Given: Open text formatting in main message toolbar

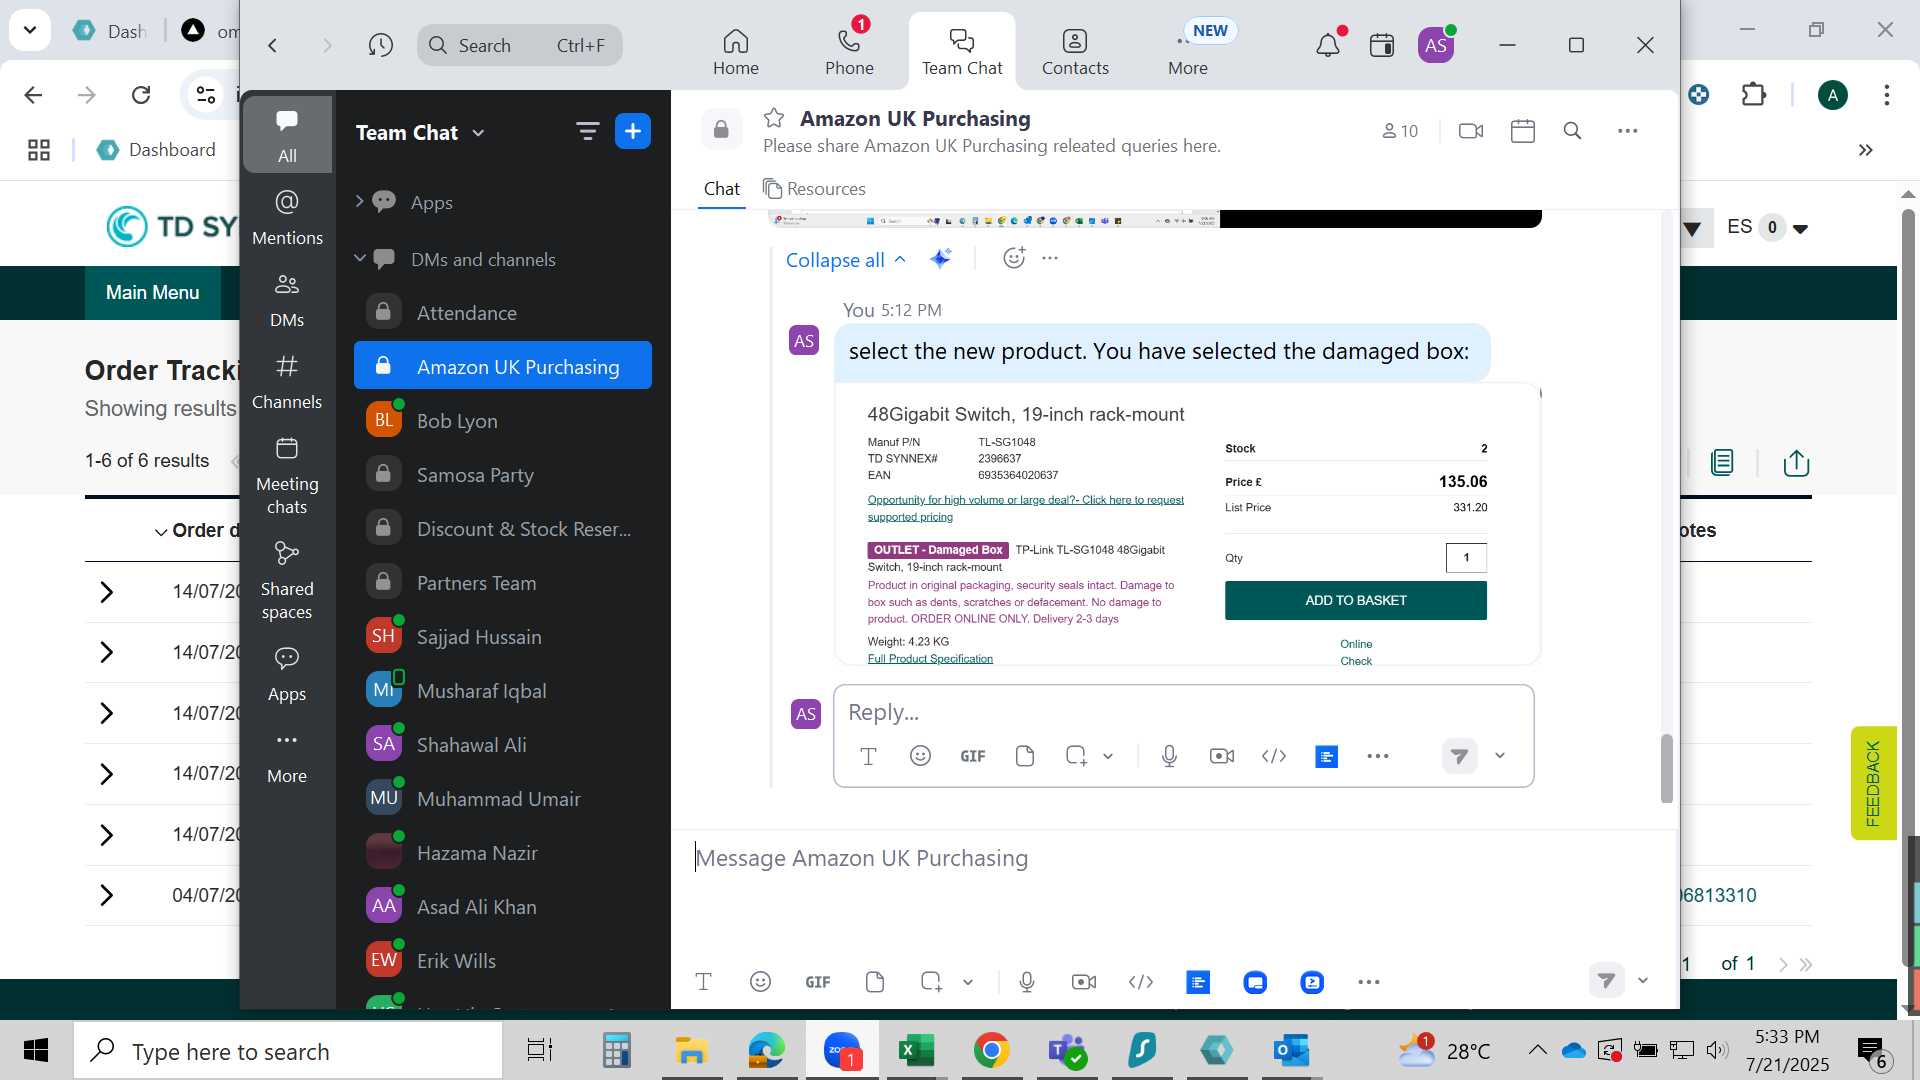Looking at the screenshot, I should (x=703, y=982).
